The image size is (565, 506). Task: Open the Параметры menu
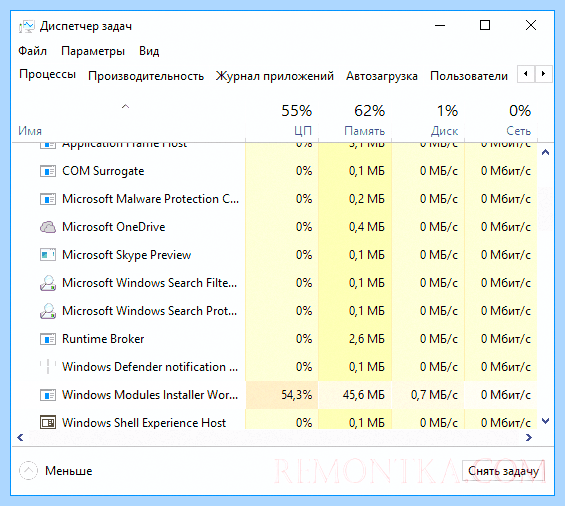tap(93, 51)
